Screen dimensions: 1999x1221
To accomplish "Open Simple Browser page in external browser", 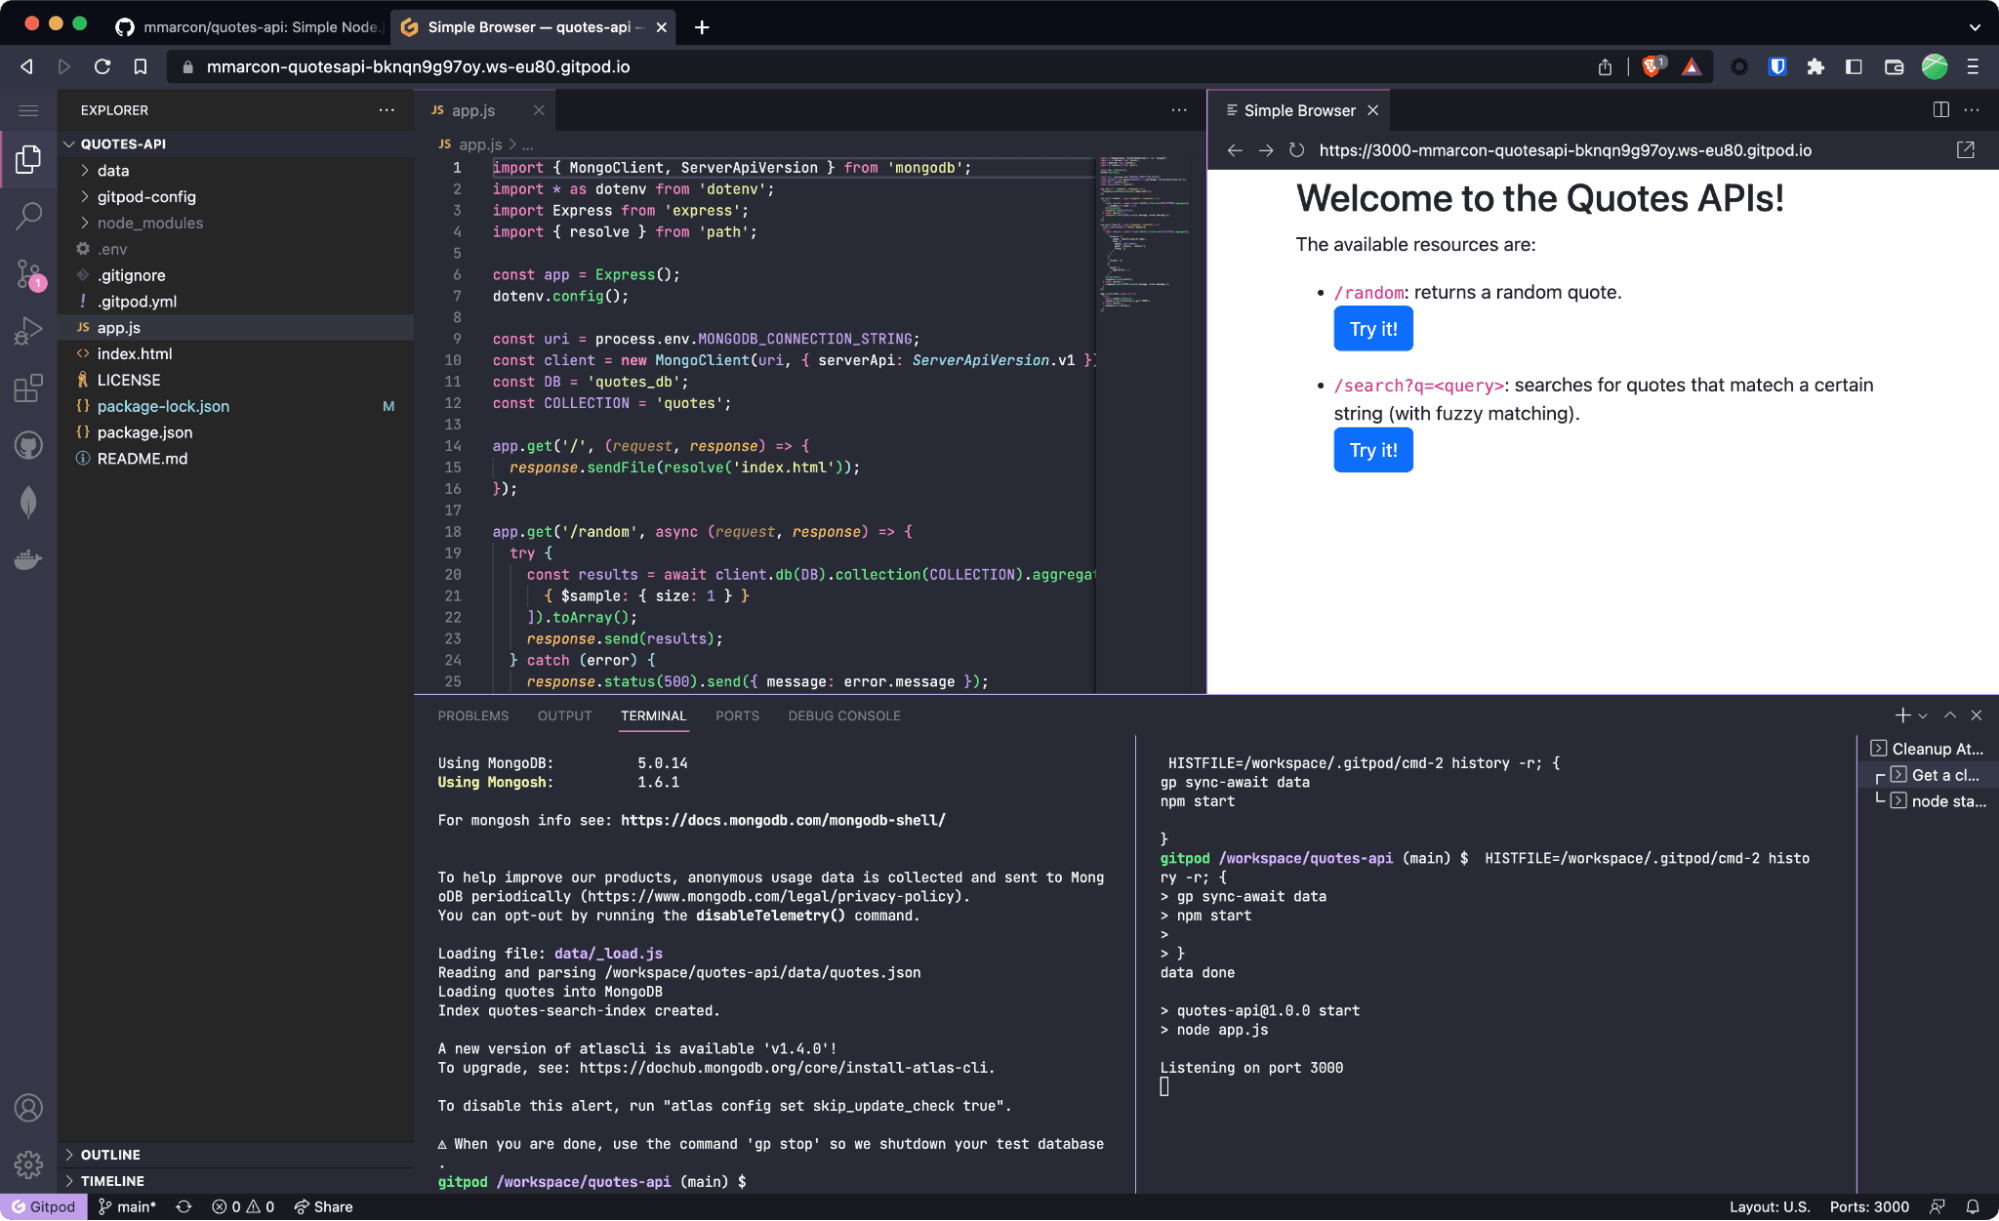I will (1965, 150).
